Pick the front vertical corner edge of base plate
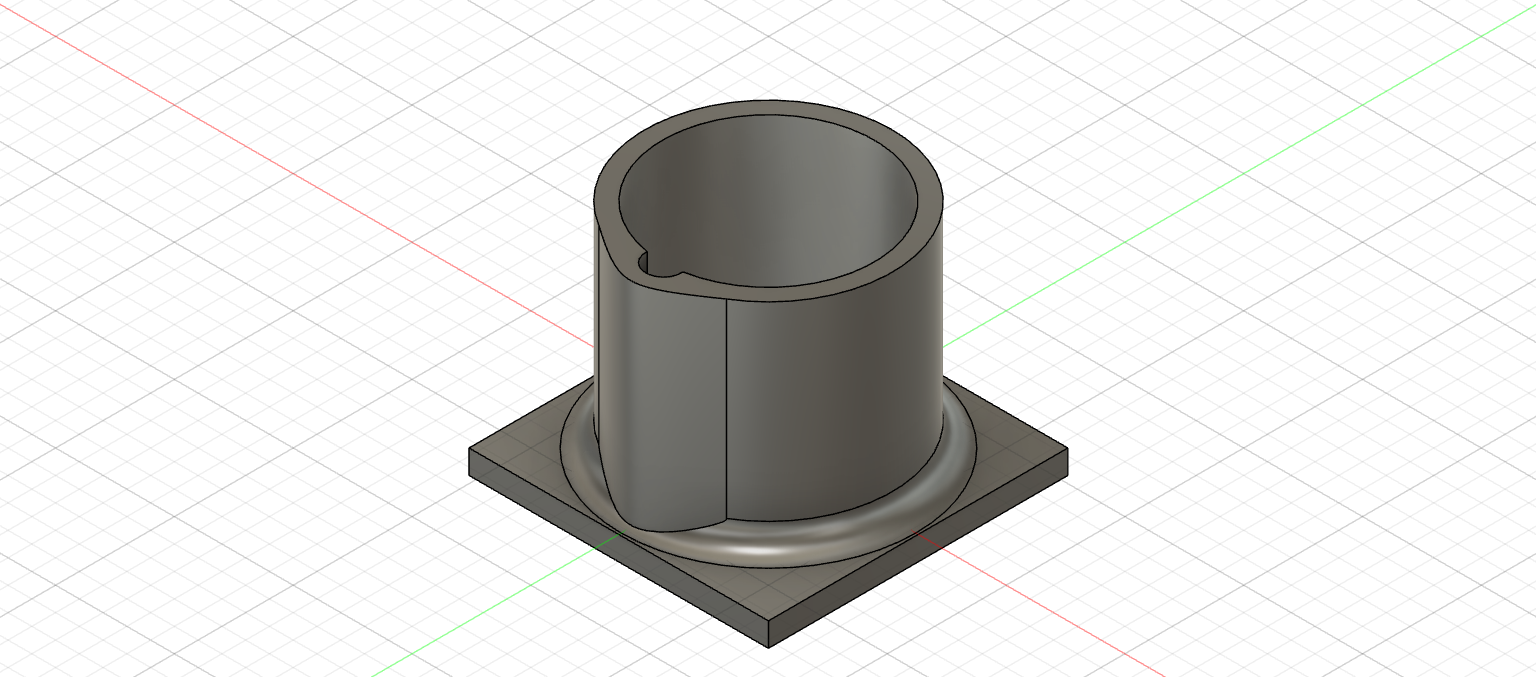1536x677 pixels. coord(769,633)
